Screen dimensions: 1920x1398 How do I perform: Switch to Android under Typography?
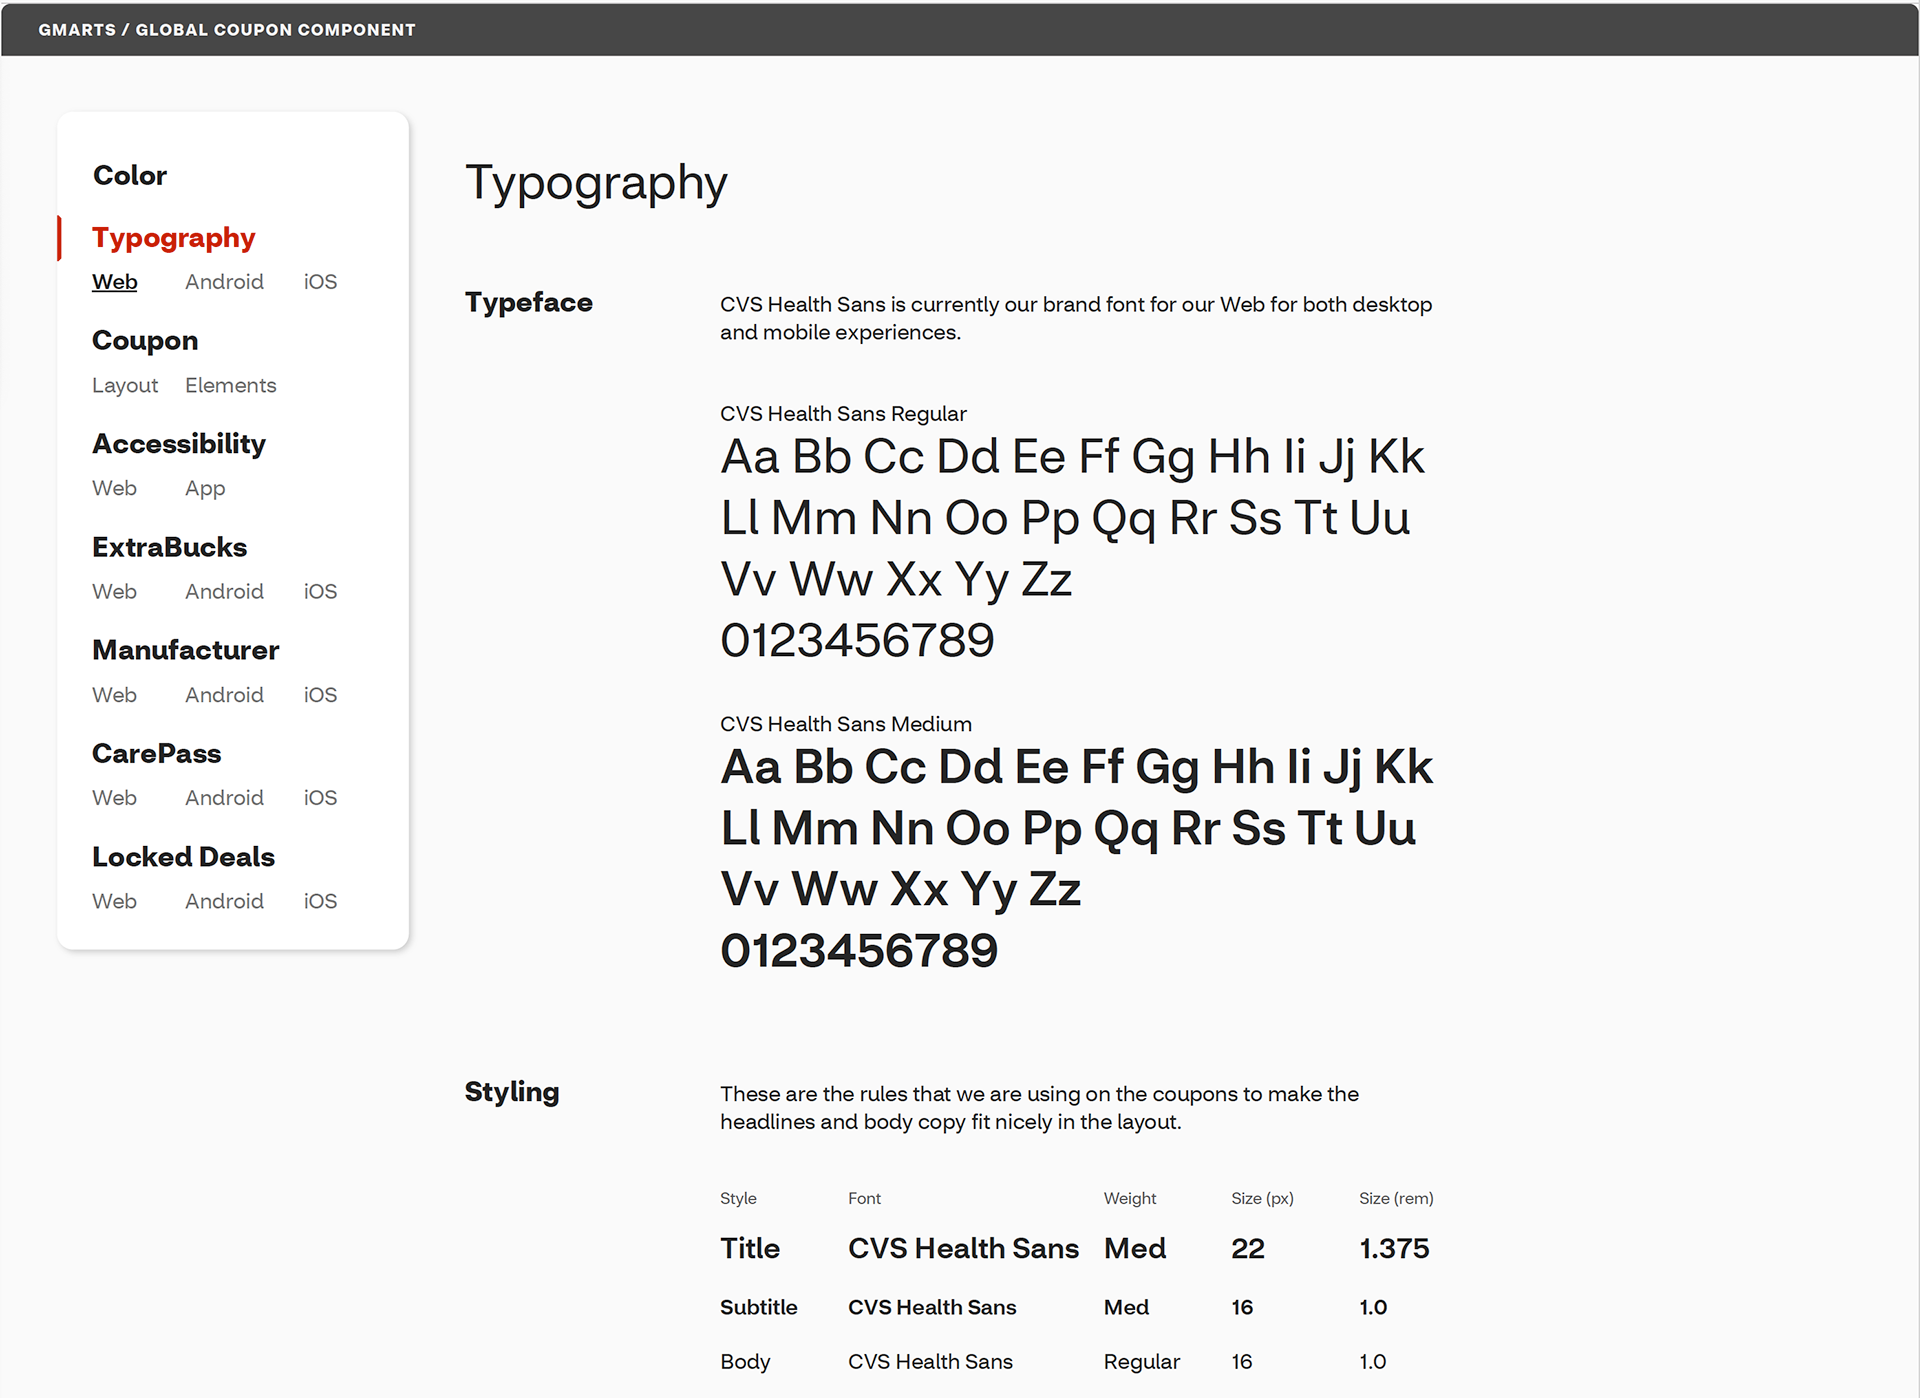coord(224,282)
